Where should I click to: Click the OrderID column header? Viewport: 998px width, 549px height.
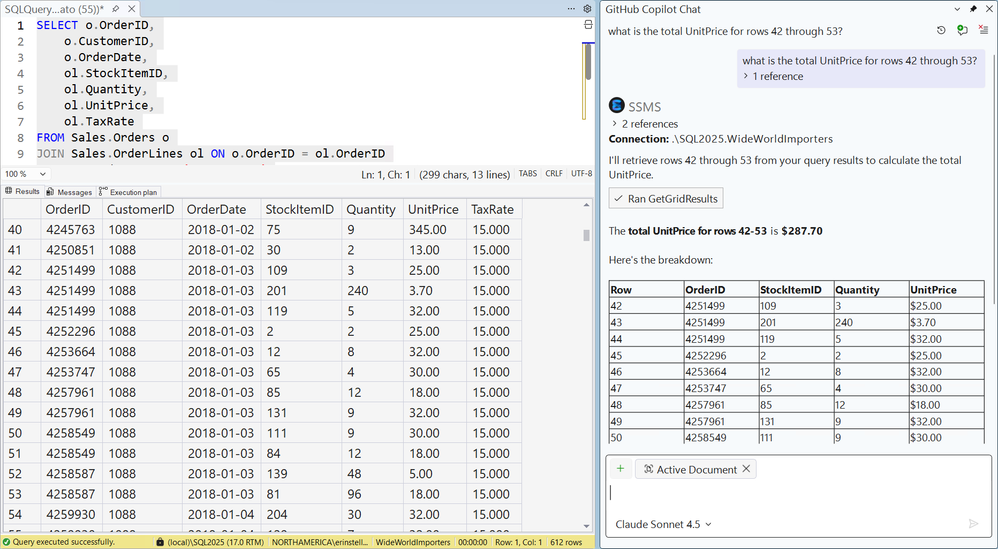coord(71,209)
